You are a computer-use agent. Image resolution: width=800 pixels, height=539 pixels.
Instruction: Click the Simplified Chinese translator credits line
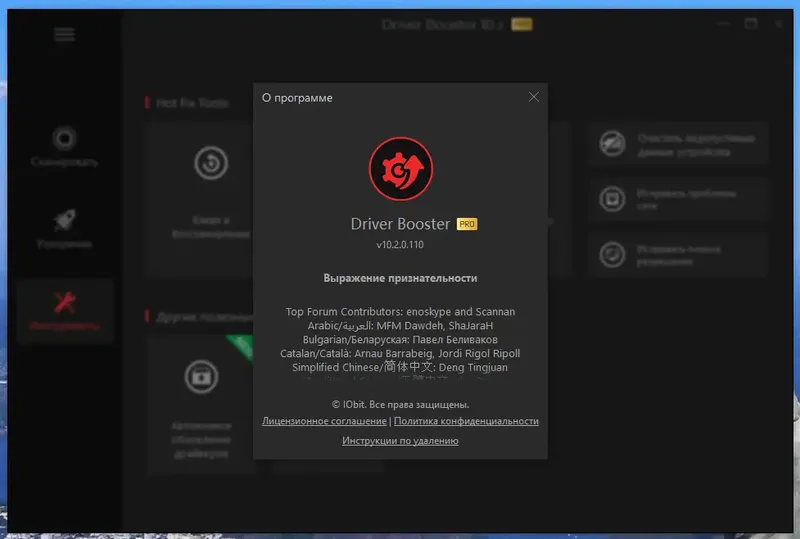(401, 367)
